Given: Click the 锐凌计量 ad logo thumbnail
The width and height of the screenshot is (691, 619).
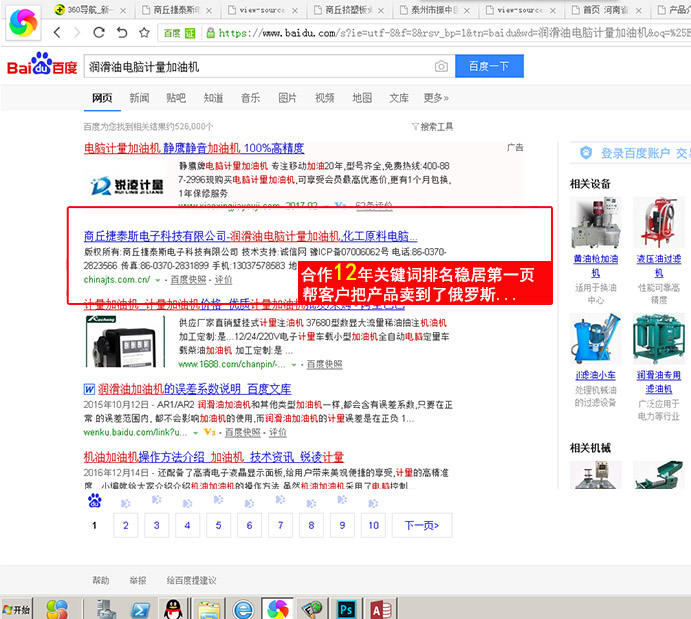Looking at the screenshot, I should (x=126, y=185).
